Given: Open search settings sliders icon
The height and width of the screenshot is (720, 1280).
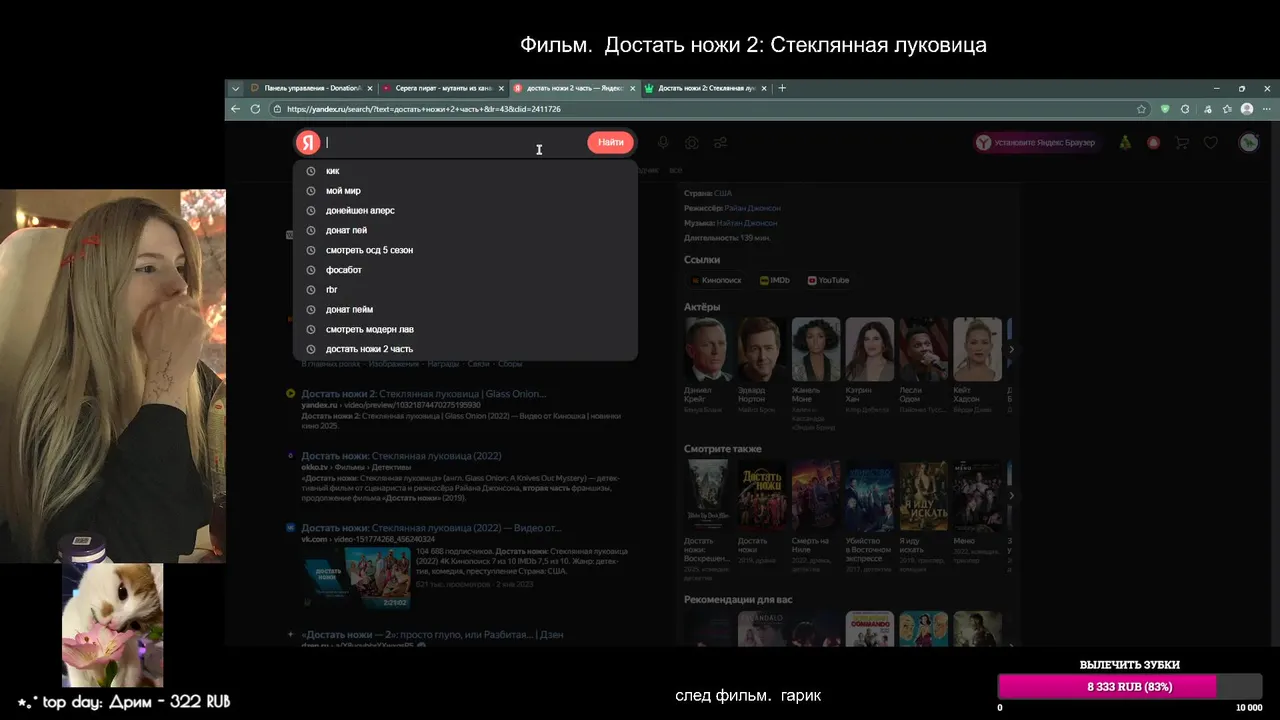Looking at the screenshot, I should pos(720,143).
